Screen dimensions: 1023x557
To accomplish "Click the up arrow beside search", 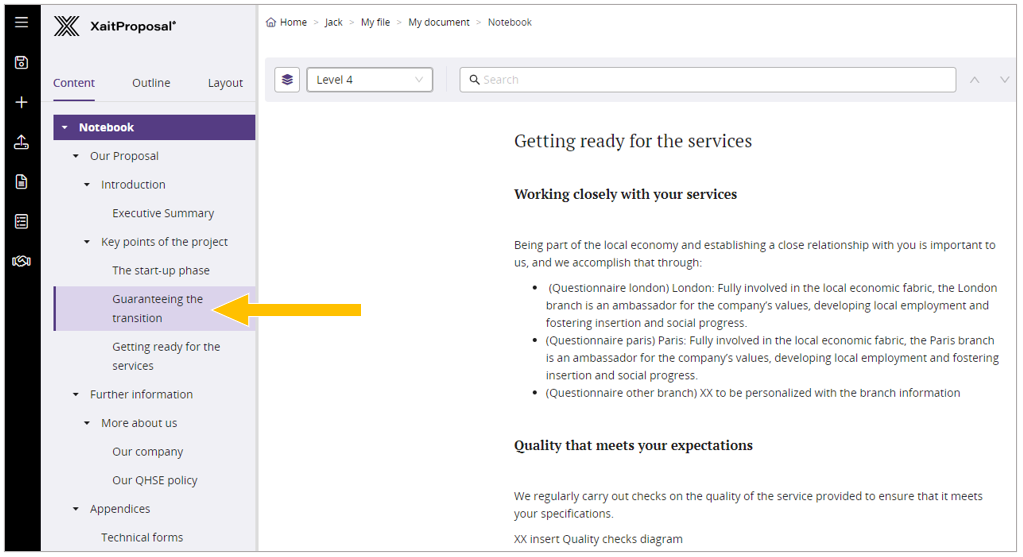I will [x=975, y=80].
